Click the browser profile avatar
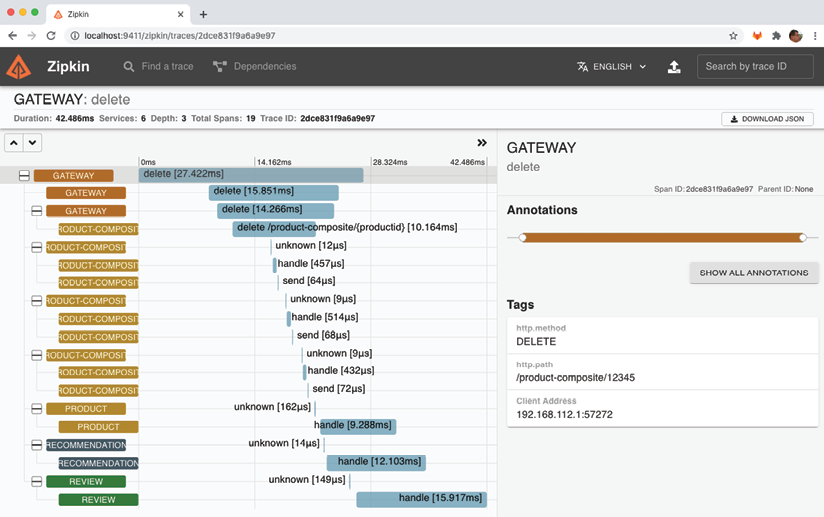The width and height of the screenshot is (824, 517). coord(796,36)
